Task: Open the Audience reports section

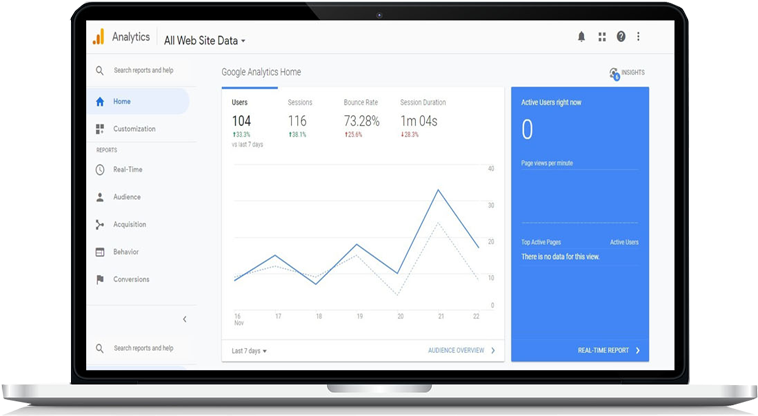Action: click(x=127, y=197)
